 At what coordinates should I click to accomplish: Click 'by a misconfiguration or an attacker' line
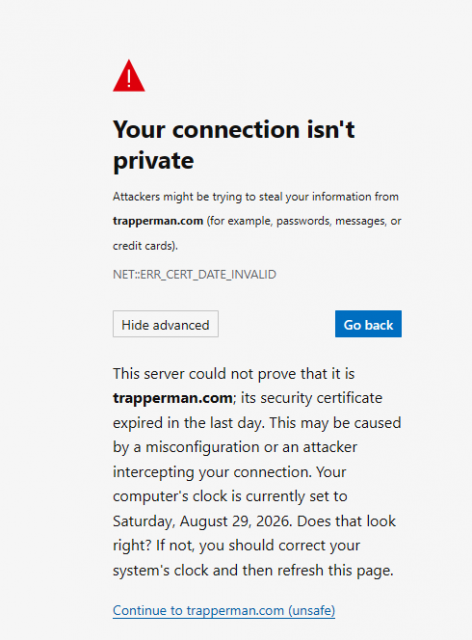point(235,447)
